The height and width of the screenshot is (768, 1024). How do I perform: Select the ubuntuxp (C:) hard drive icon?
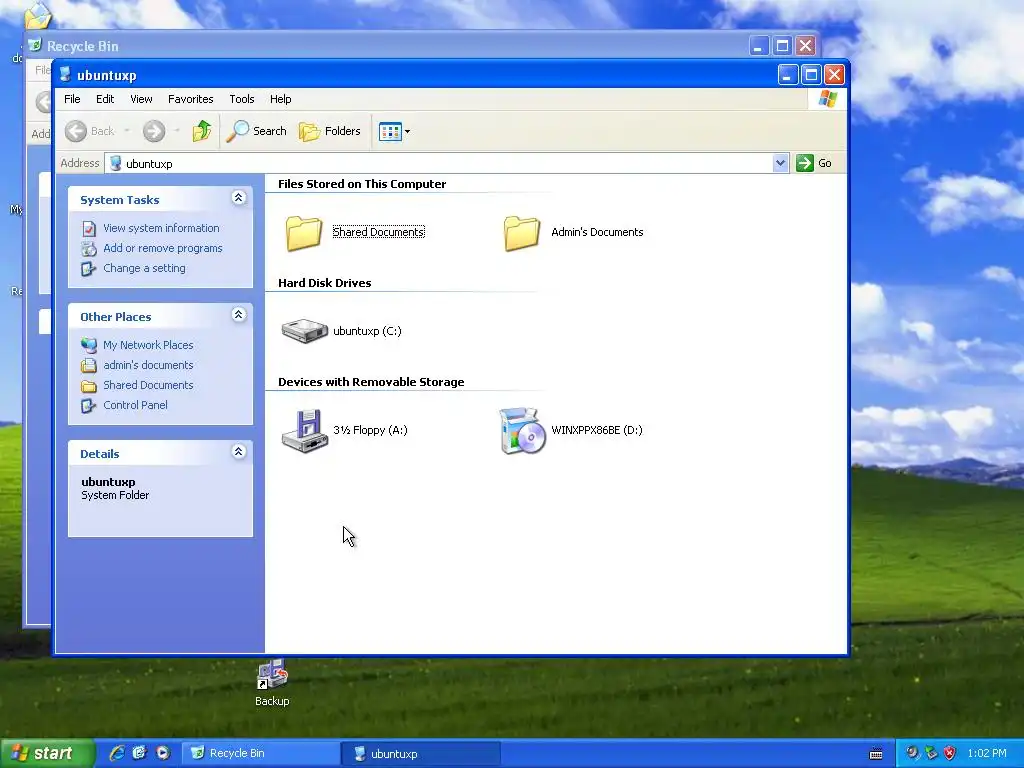pyautogui.click(x=304, y=330)
